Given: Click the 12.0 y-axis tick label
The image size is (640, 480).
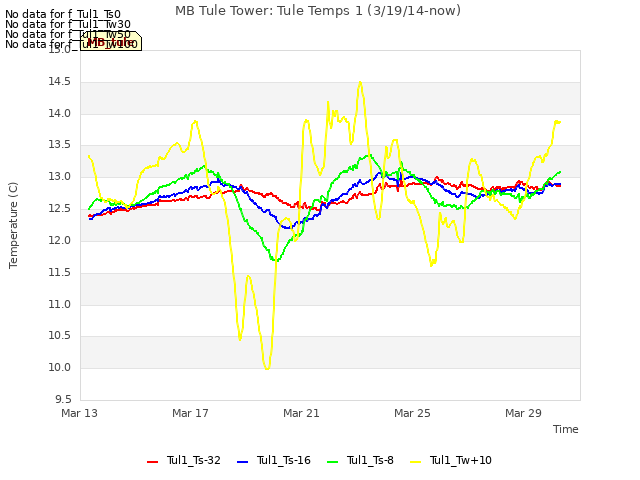Looking at the screenshot, I should click(x=60, y=240).
